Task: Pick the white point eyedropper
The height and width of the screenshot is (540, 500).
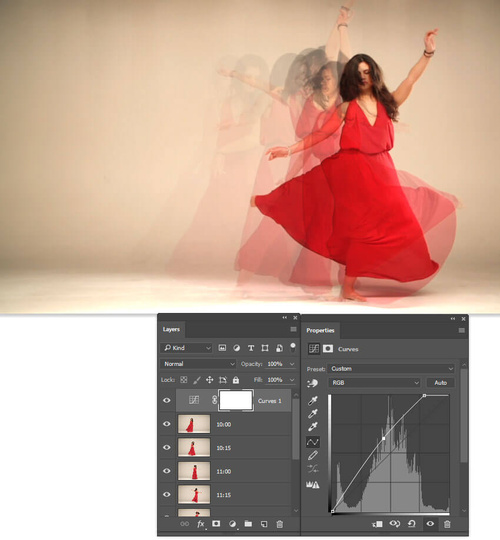Action: coord(312,427)
